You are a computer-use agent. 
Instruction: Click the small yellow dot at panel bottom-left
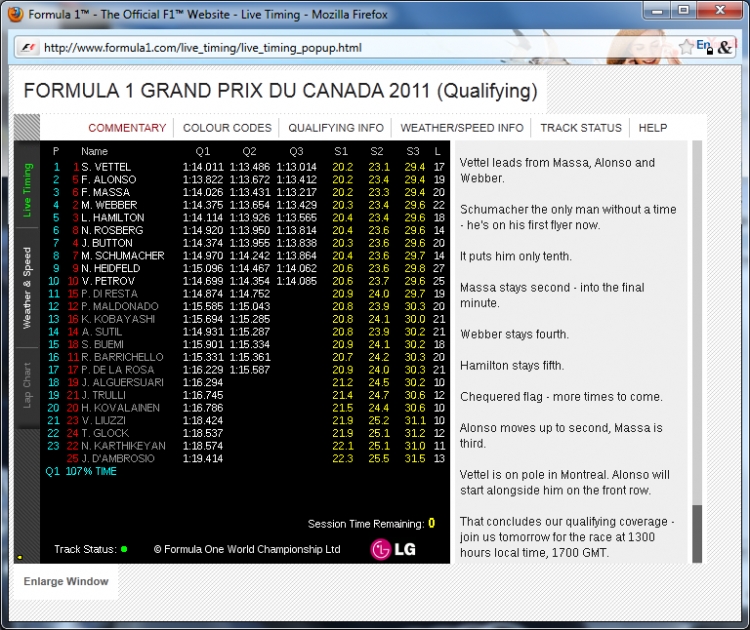coord(20,557)
